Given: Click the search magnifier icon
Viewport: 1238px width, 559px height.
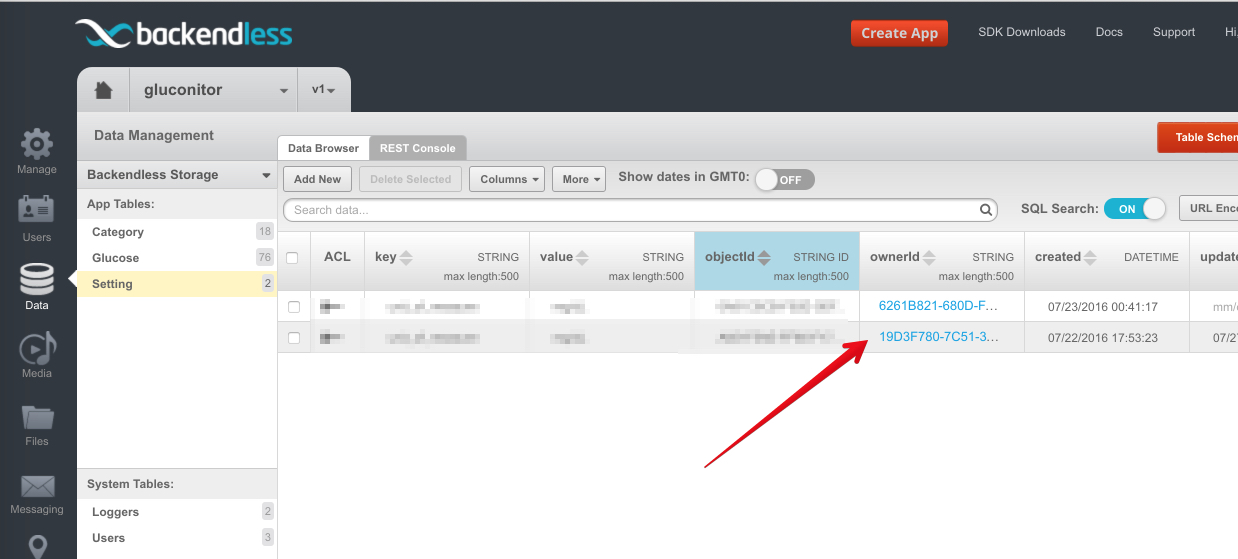Looking at the screenshot, I should click(986, 210).
